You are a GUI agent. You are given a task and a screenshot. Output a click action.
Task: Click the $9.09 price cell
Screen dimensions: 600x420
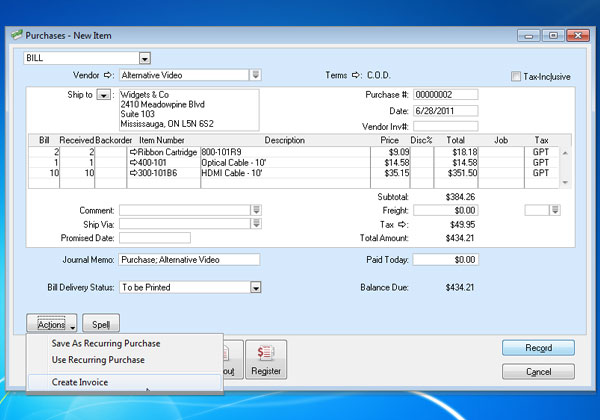pyautogui.click(x=390, y=152)
